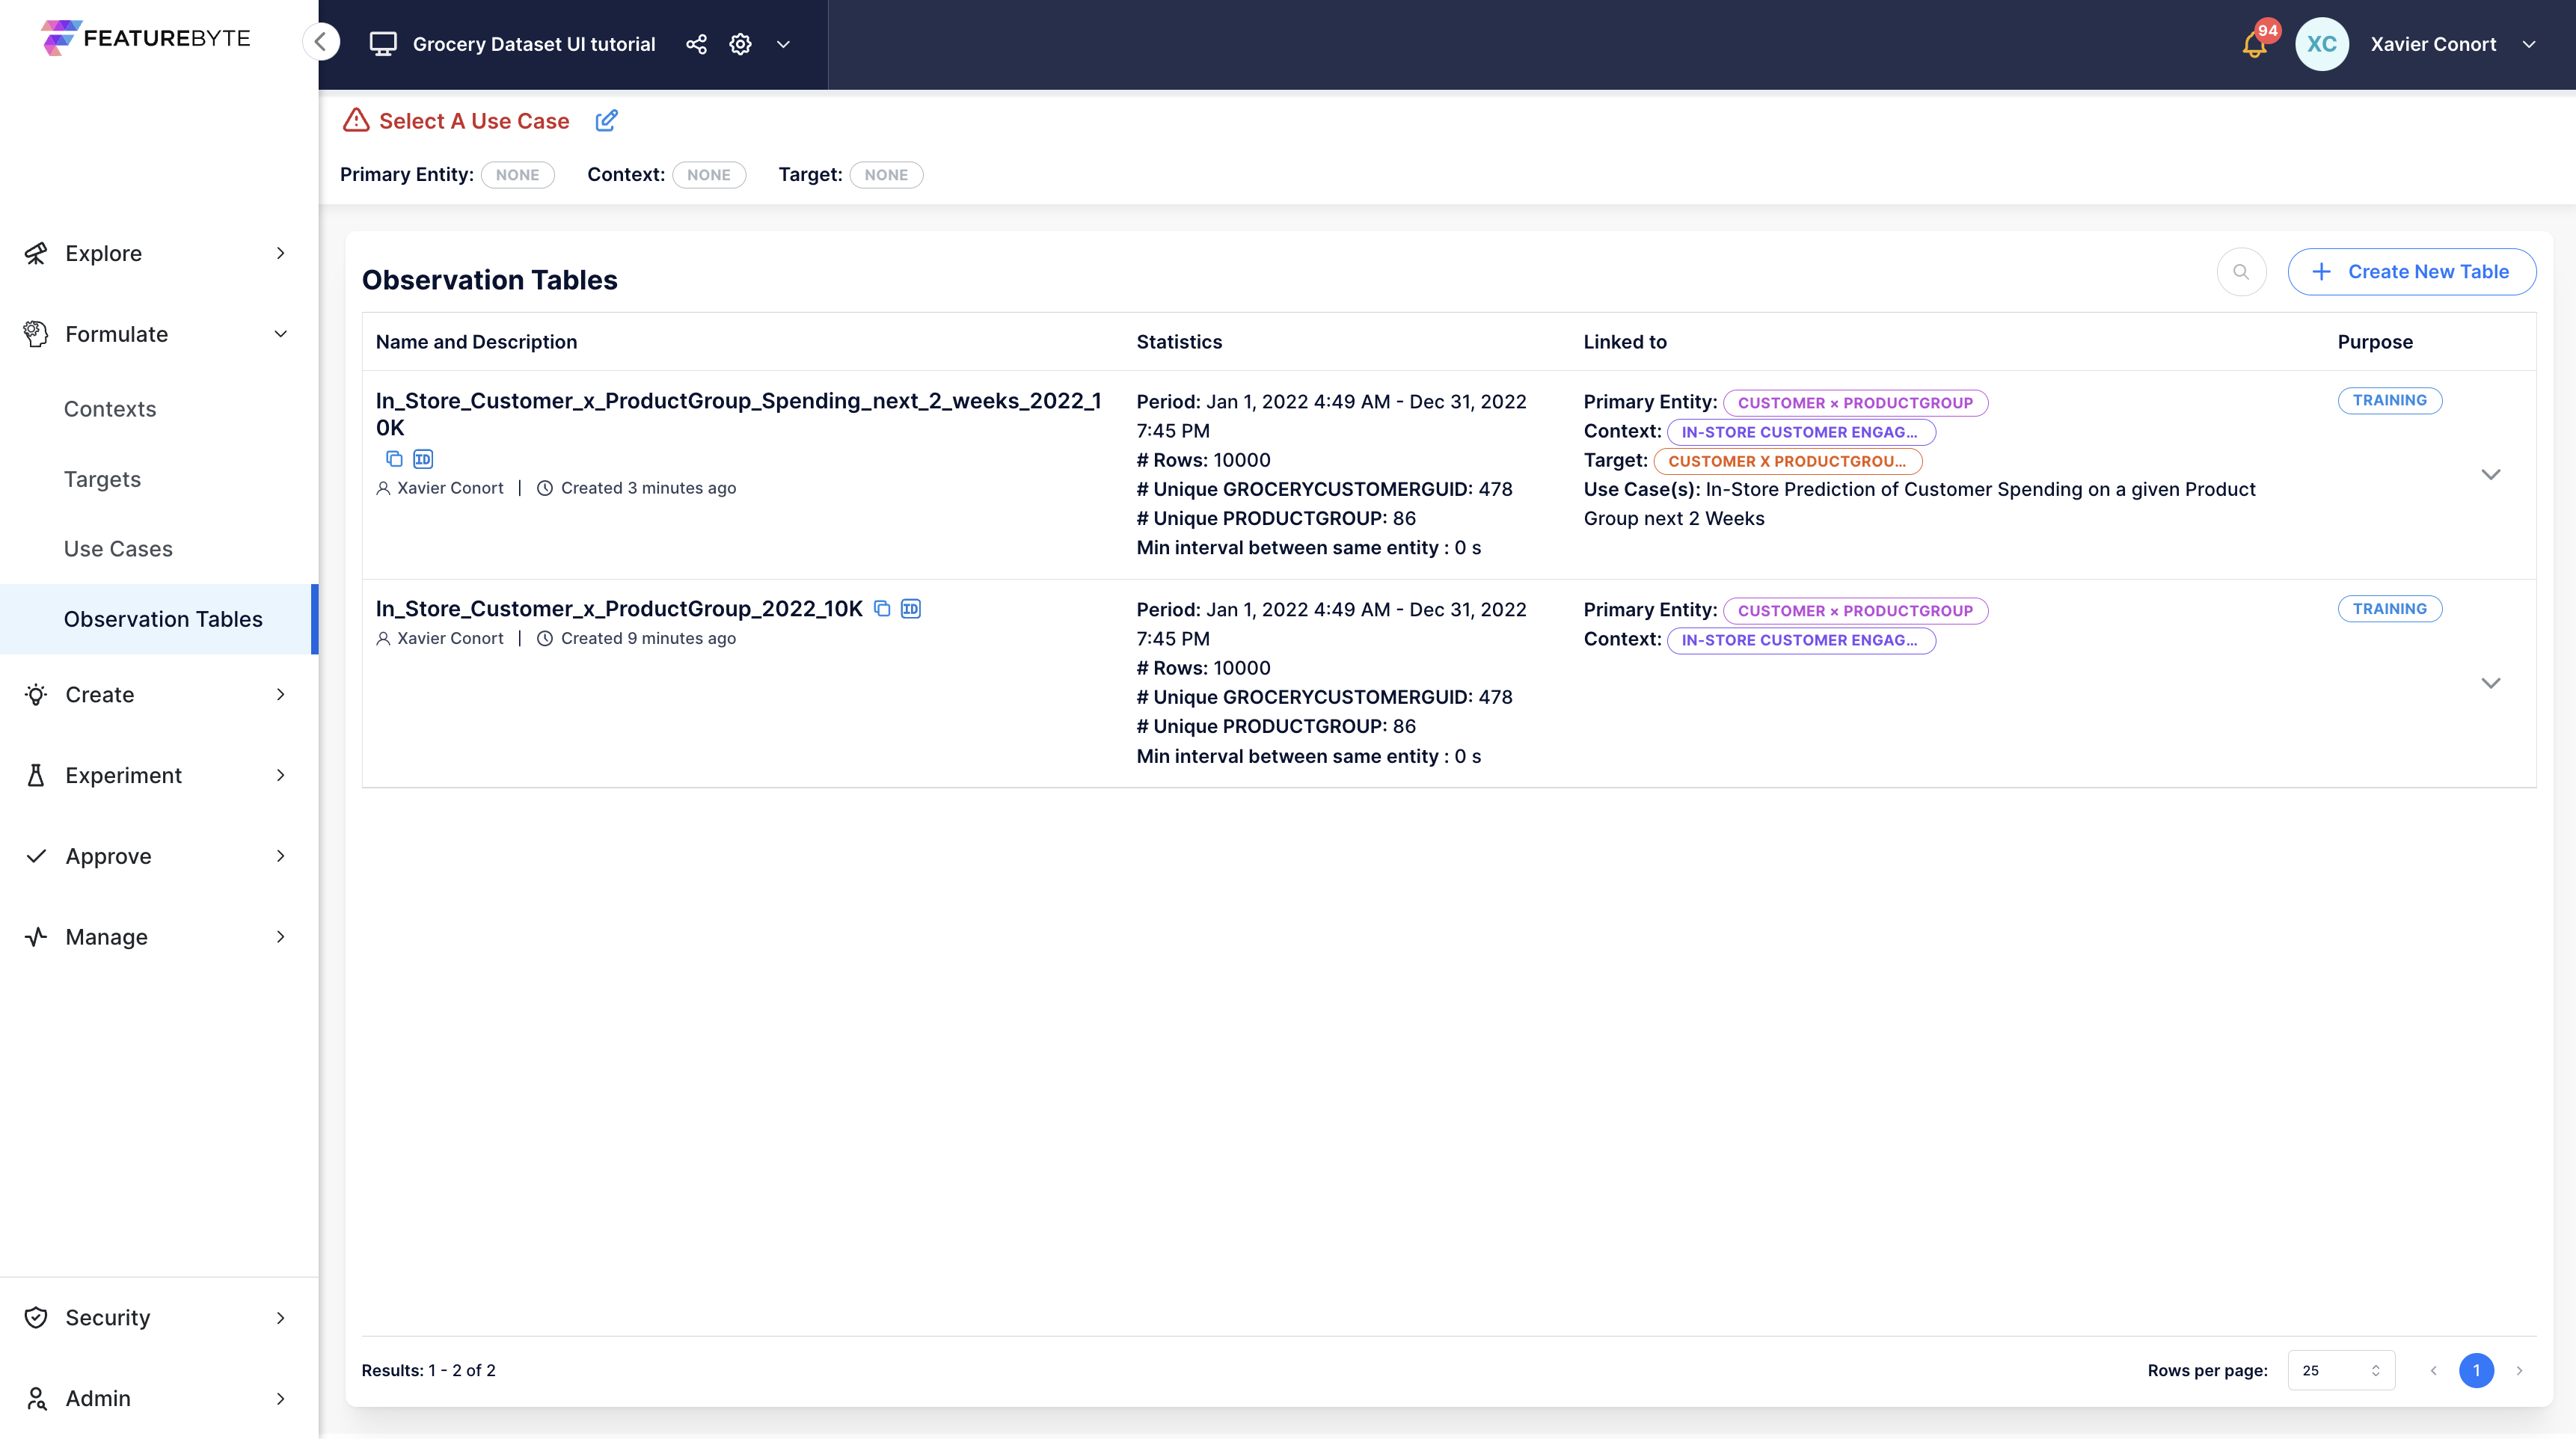Click the Experiment flask icon
Screen dimensions: 2576x1439
[36, 776]
